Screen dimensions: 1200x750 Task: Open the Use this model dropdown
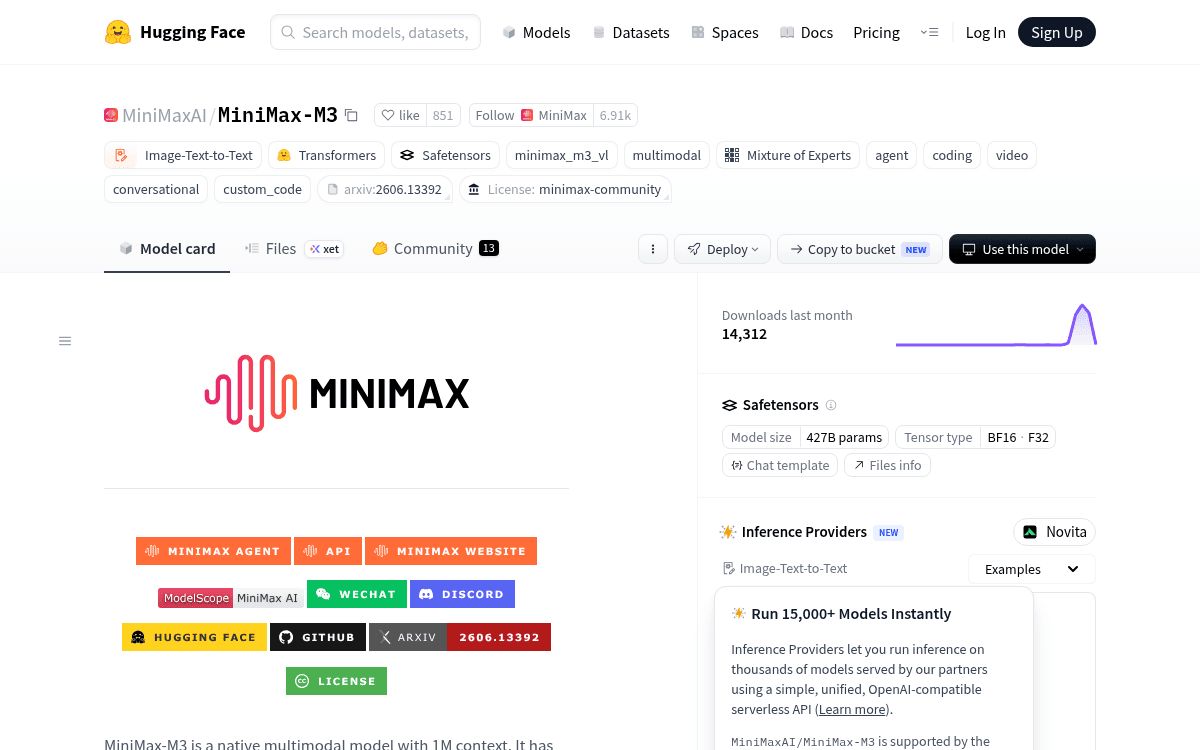(1022, 249)
